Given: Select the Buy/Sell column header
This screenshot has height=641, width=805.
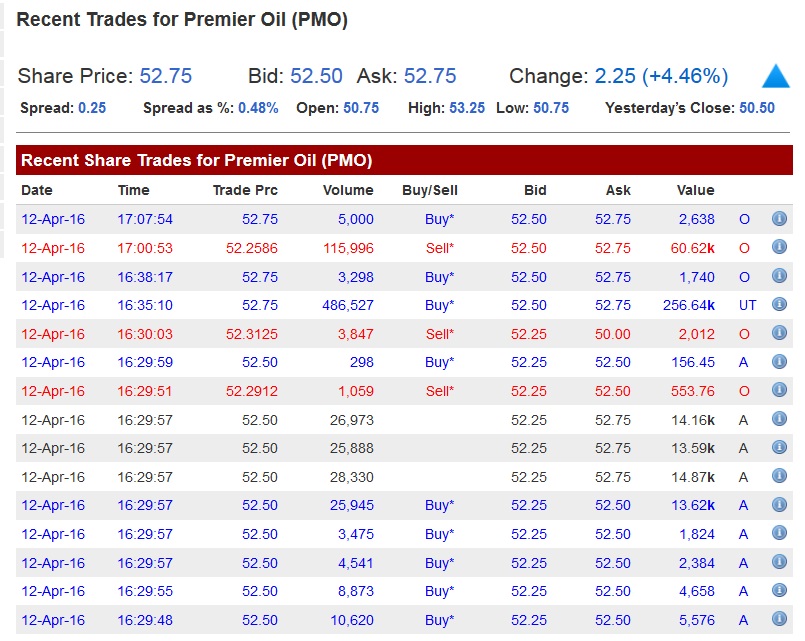Looking at the screenshot, I should point(429,190).
